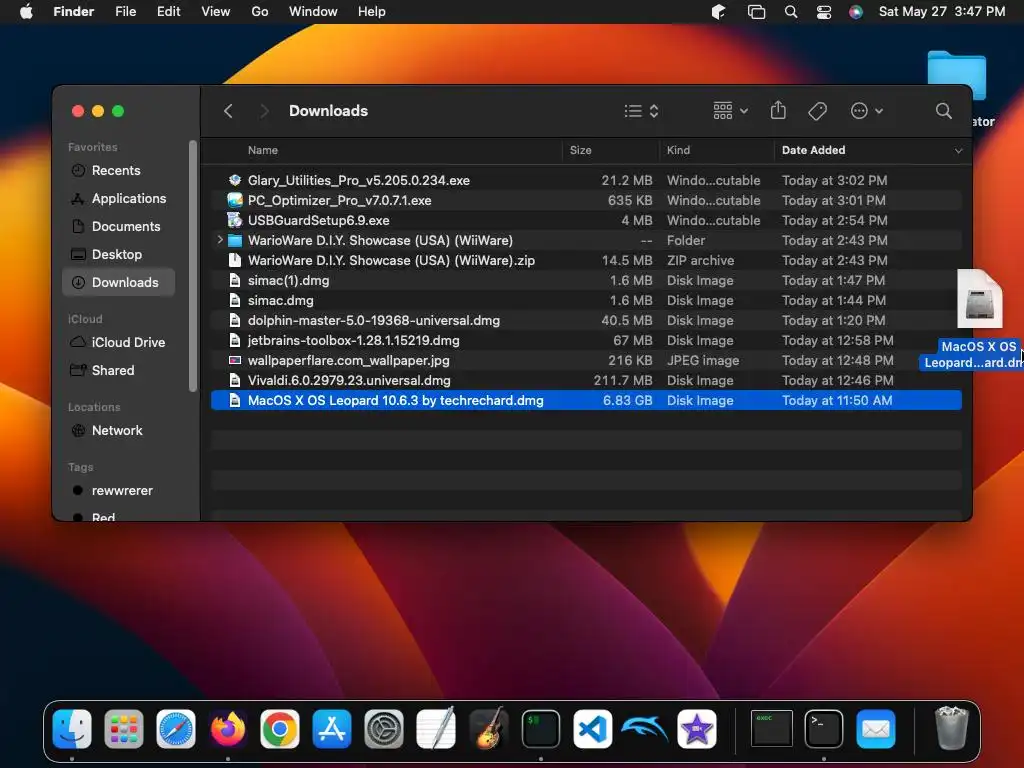Image resolution: width=1024 pixels, height=768 pixels.
Task: Select Glary_Utilities_Pro_v5.205.0.234.exe
Action: pyautogui.click(x=586, y=180)
